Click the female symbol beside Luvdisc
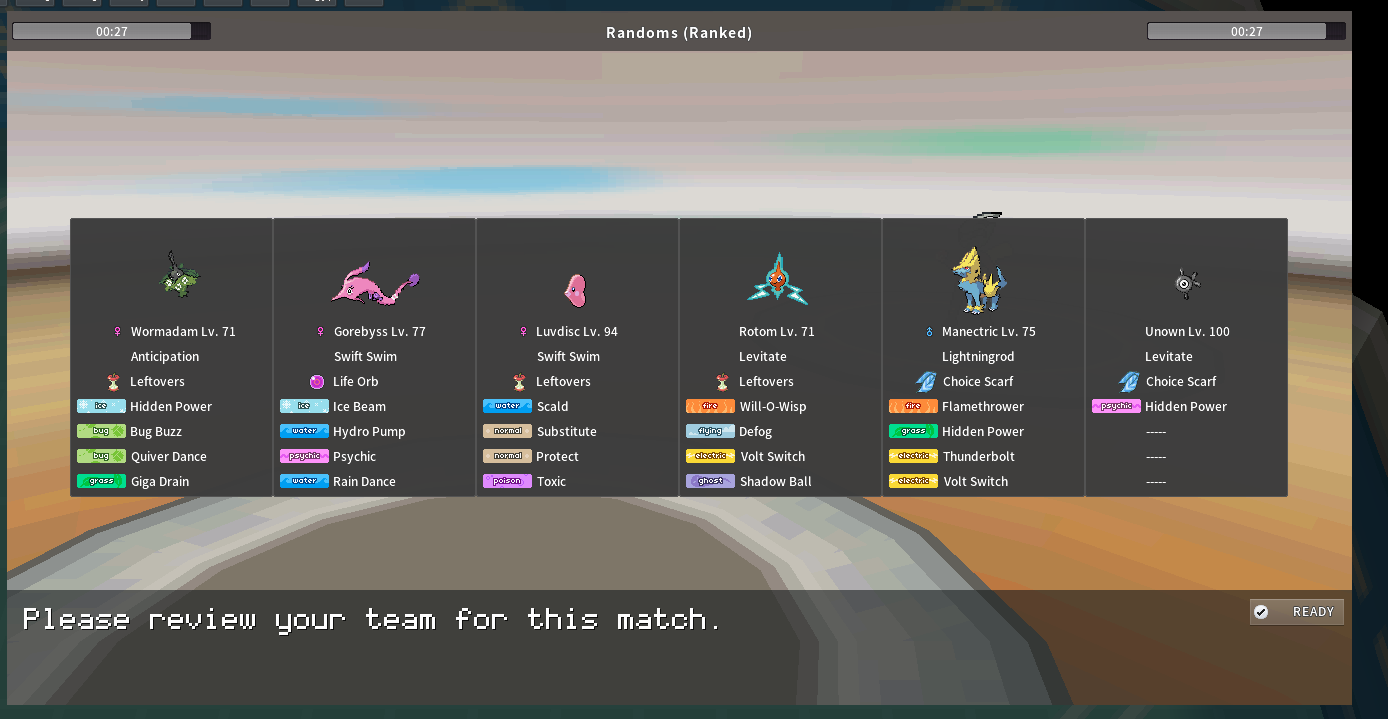Viewport: 1388px width, 719px height. click(523, 331)
